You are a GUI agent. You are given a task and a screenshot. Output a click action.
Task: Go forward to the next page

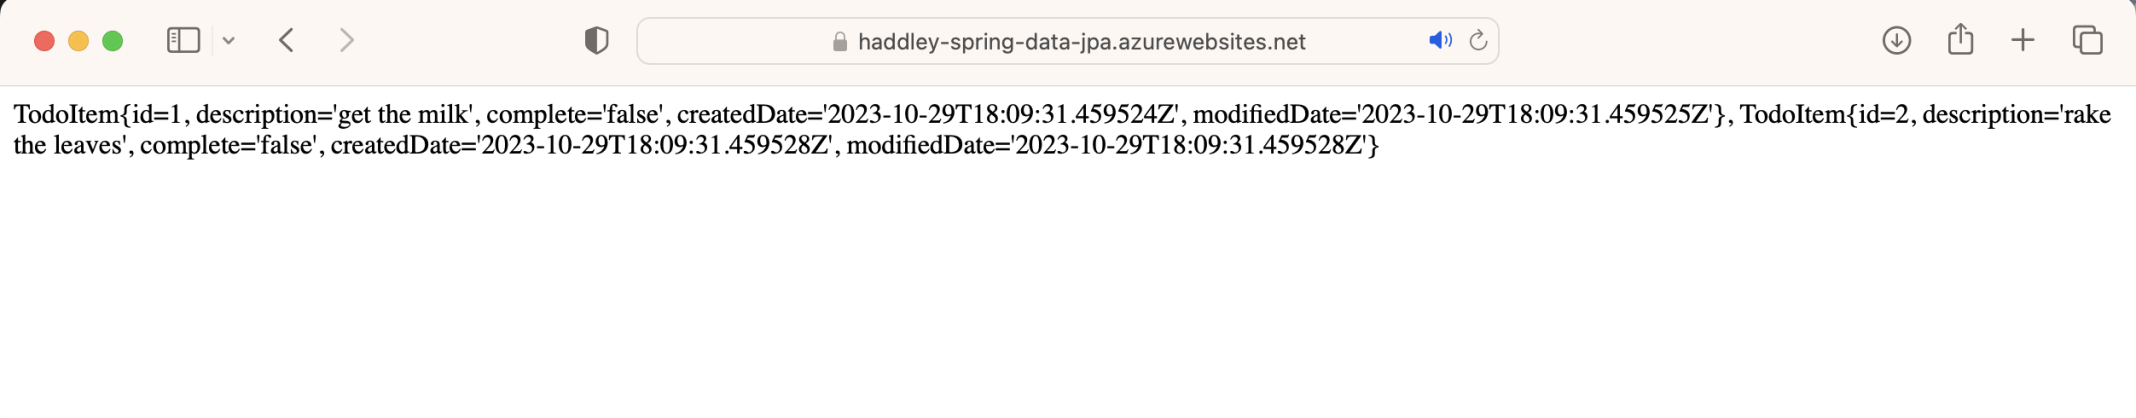346,41
